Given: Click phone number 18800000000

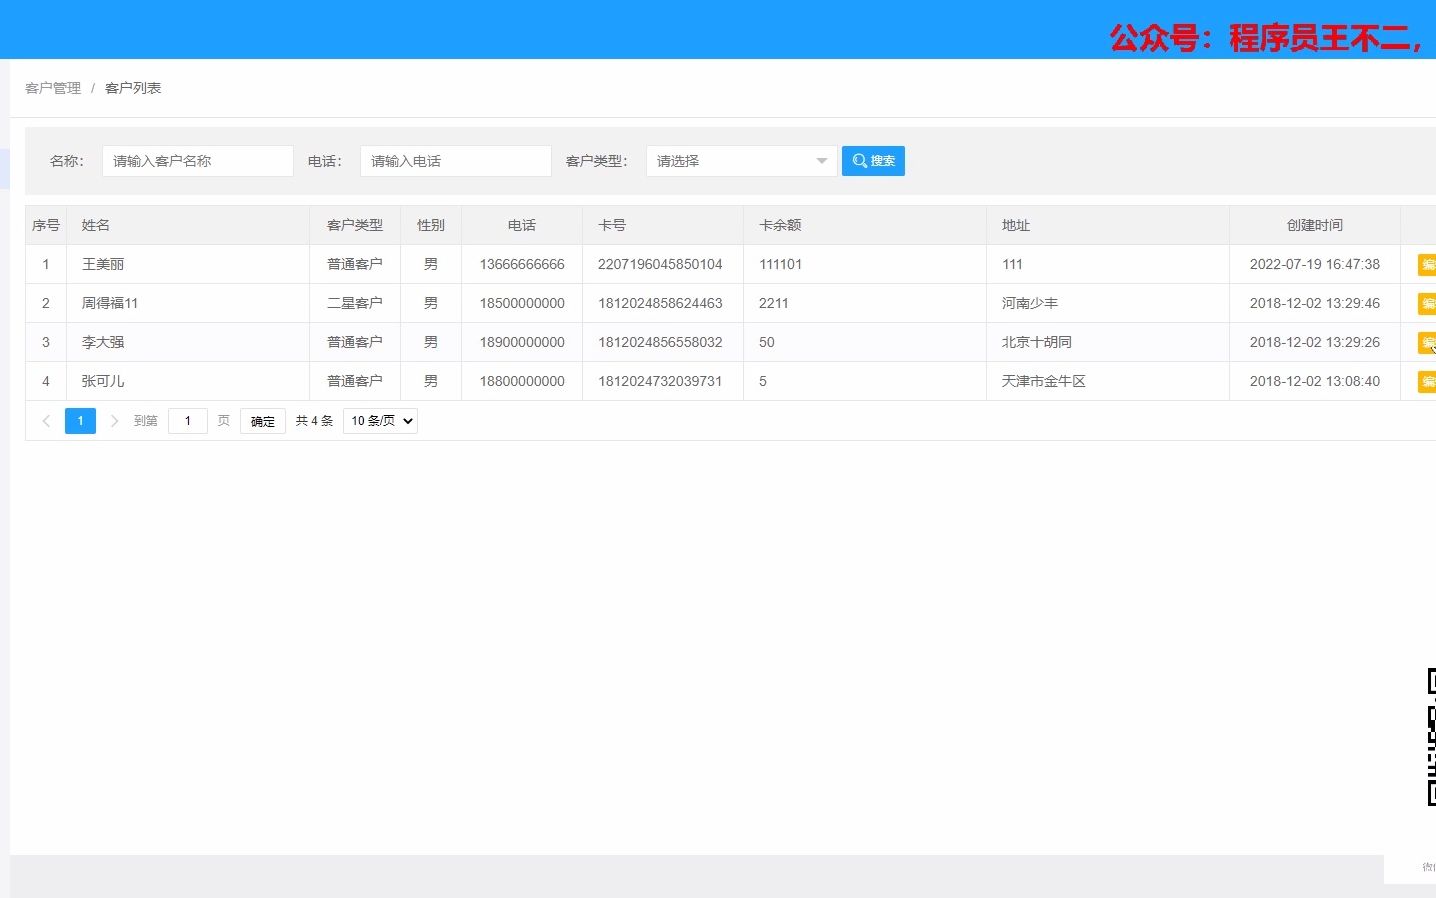Looking at the screenshot, I should (522, 381).
